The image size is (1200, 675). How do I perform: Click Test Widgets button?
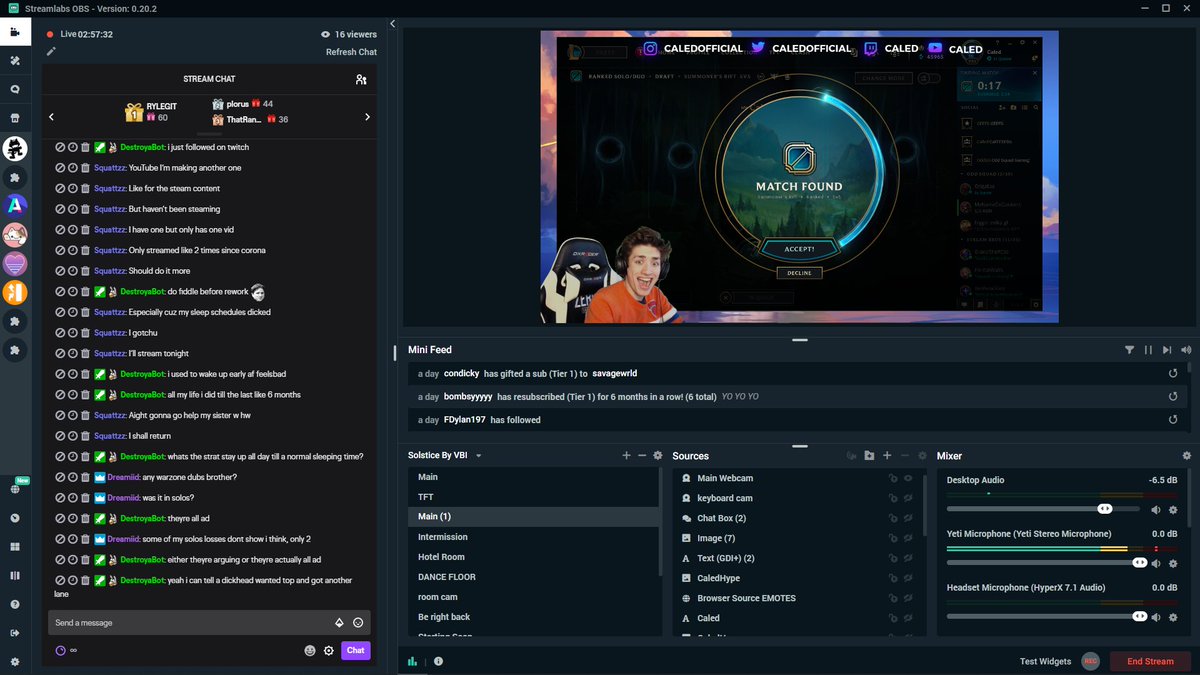pyautogui.click(x=1045, y=661)
